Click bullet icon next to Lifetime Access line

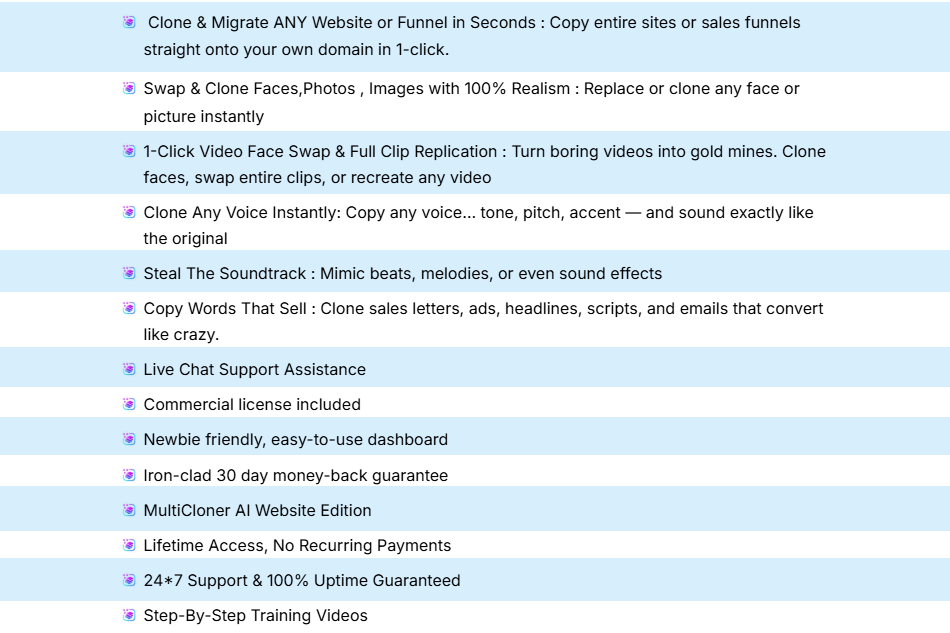pos(129,545)
